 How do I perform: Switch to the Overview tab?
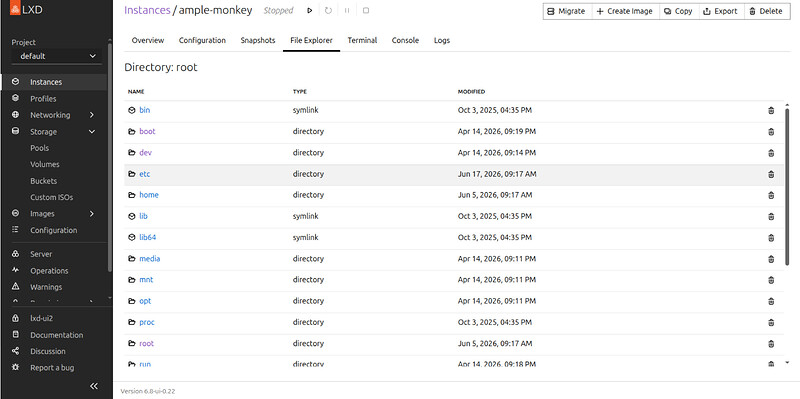point(148,40)
